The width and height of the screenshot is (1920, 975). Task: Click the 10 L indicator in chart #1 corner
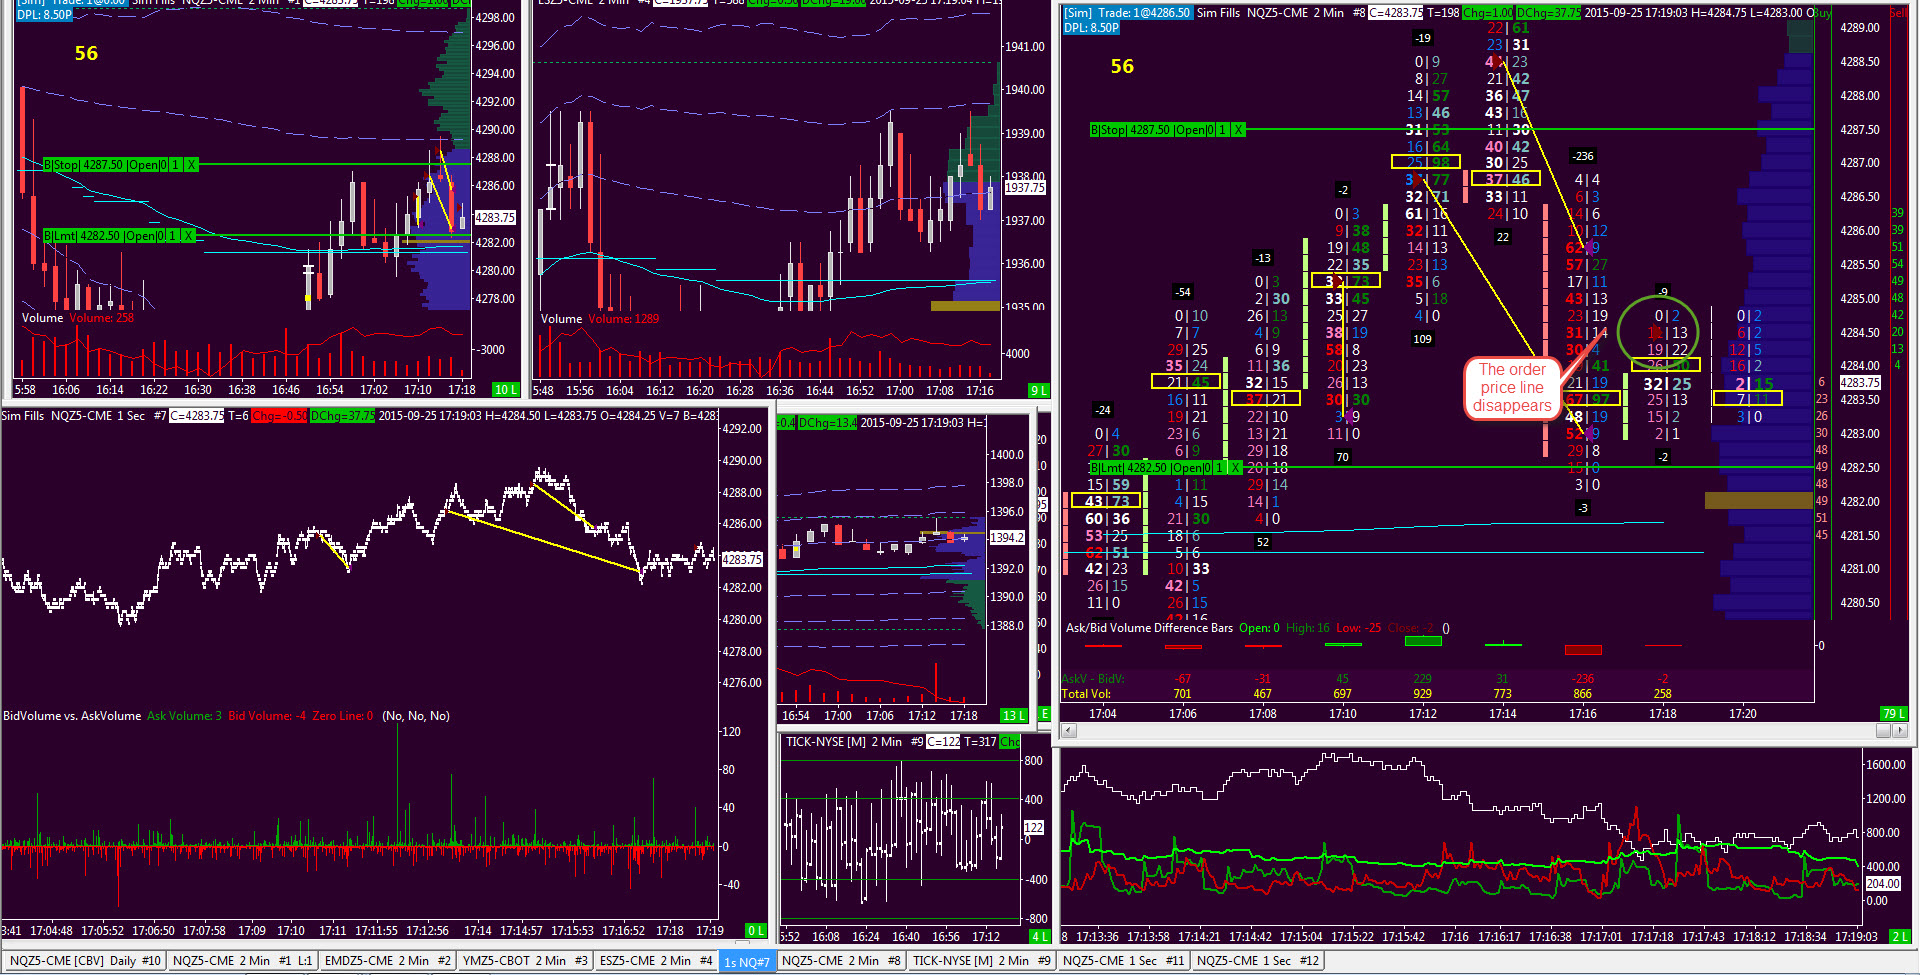click(506, 390)
